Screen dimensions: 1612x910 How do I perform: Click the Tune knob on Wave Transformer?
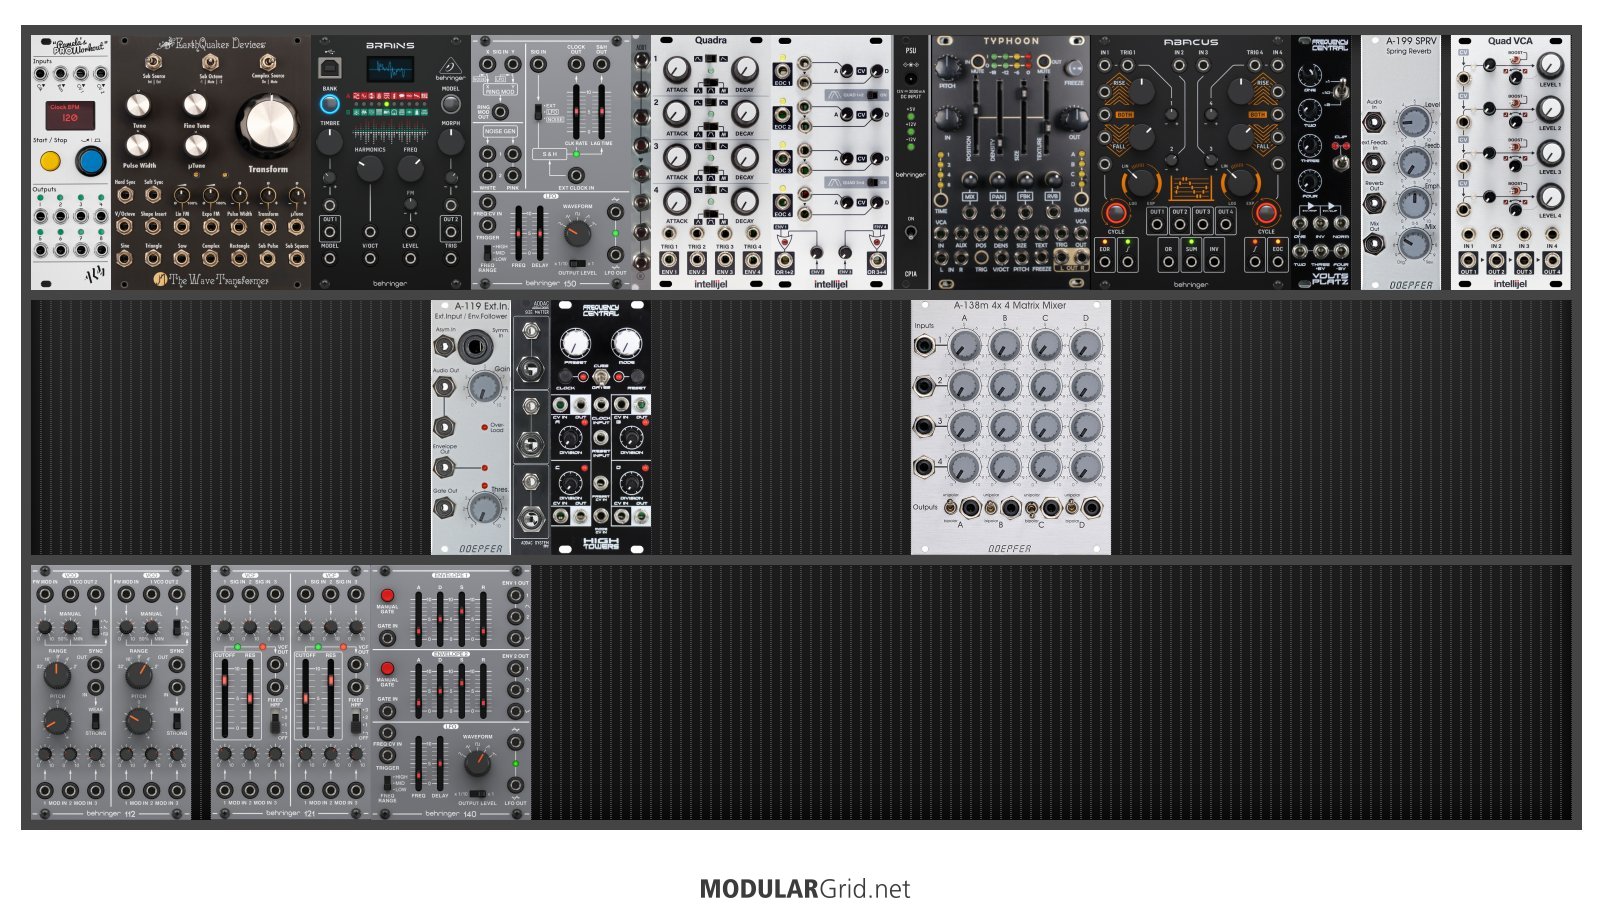pyautogui.click(x=140, y=105)
